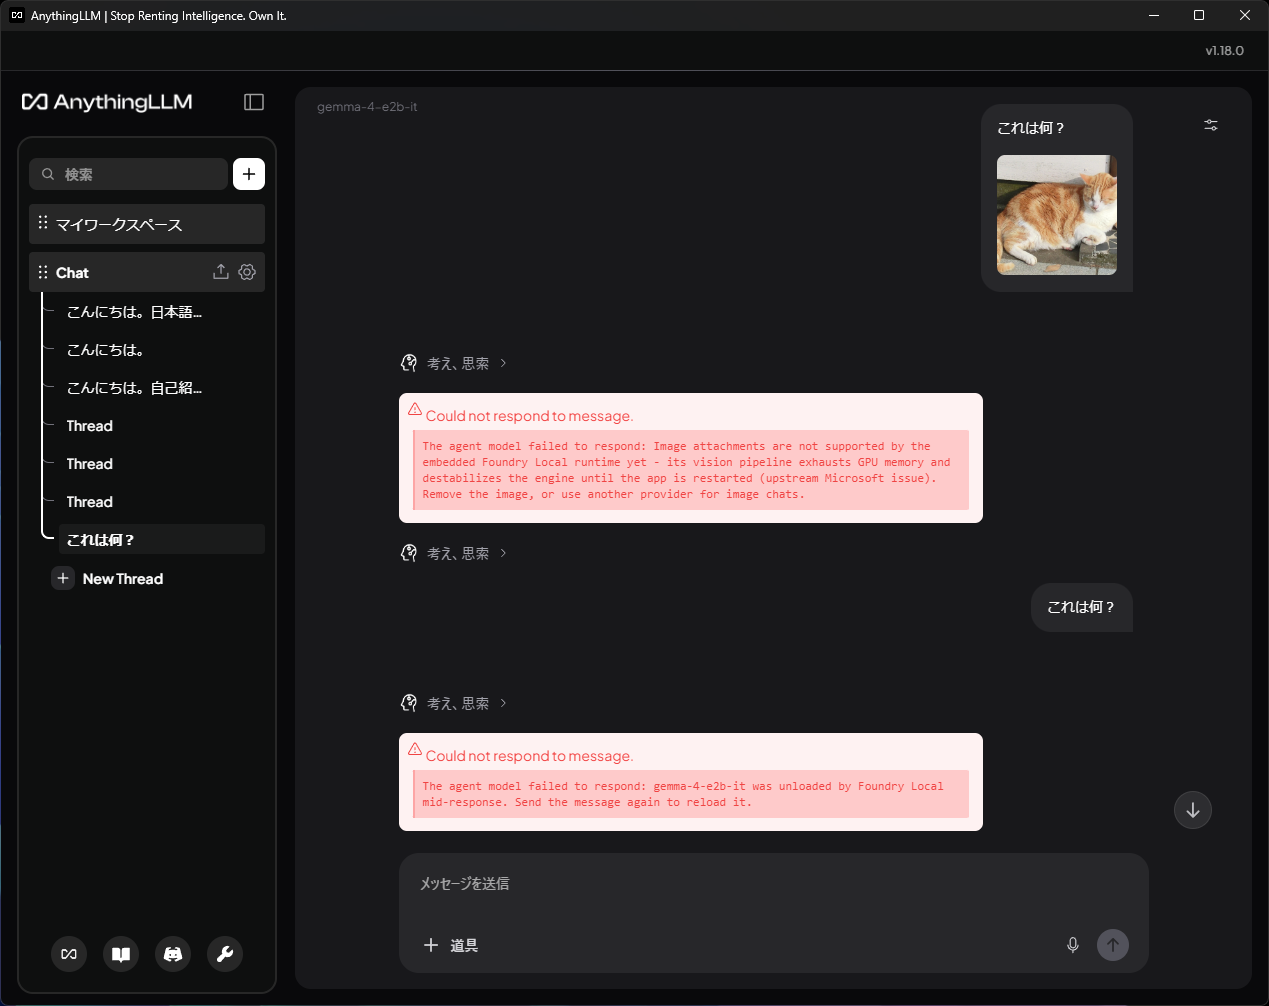
Task: Click the new workspace plus button
Action: pyautogui.click(x=249, y=174)
